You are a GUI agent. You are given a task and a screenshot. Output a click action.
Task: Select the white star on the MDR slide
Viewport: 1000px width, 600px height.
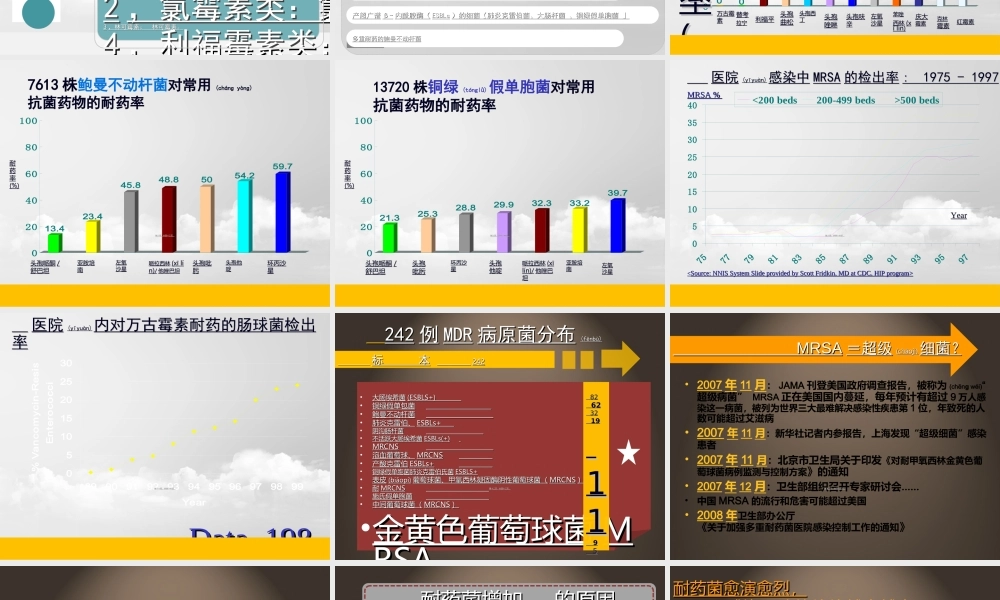[x=628, y=452]
